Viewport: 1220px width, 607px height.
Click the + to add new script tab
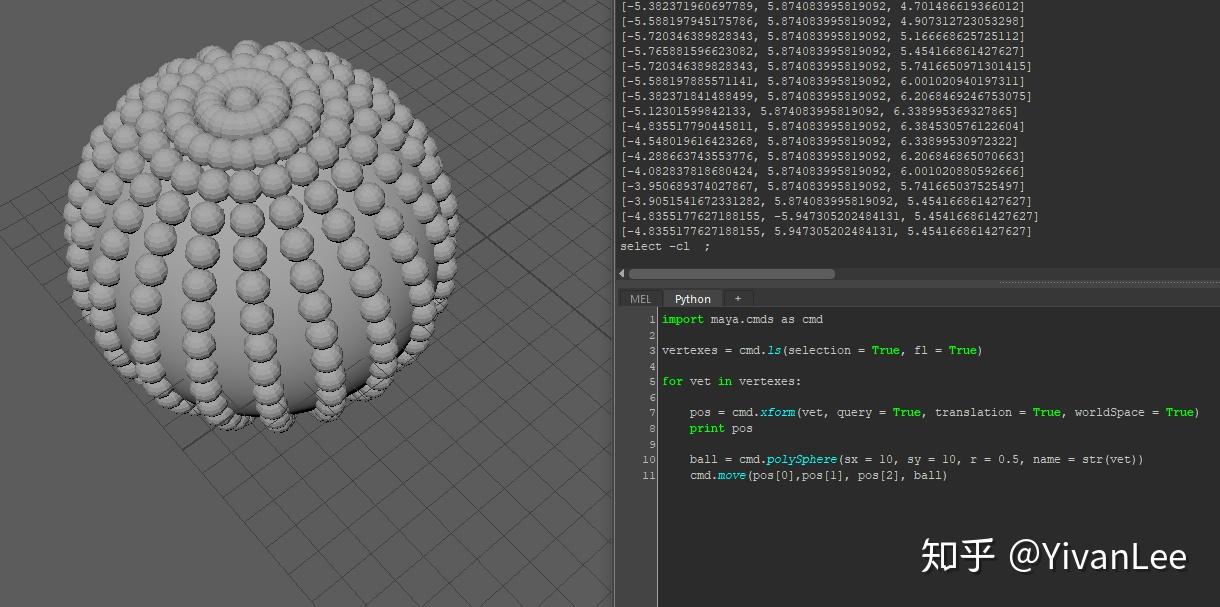pos(737,298)
